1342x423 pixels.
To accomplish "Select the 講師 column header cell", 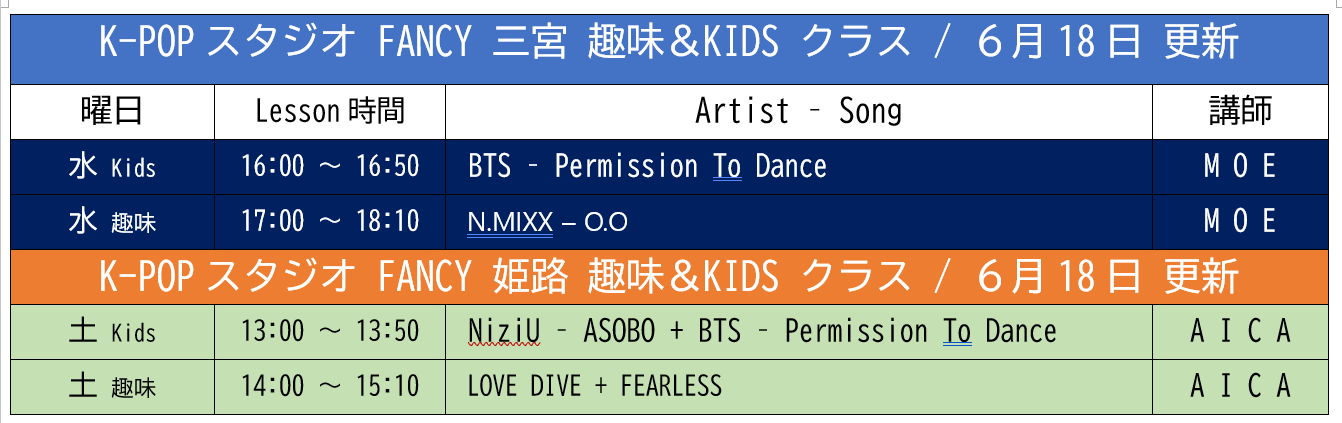I will tap(1242, 111).
